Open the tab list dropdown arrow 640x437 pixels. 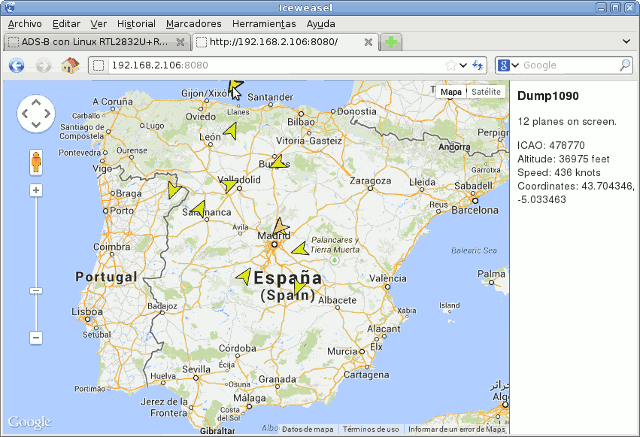click(626, 41)
